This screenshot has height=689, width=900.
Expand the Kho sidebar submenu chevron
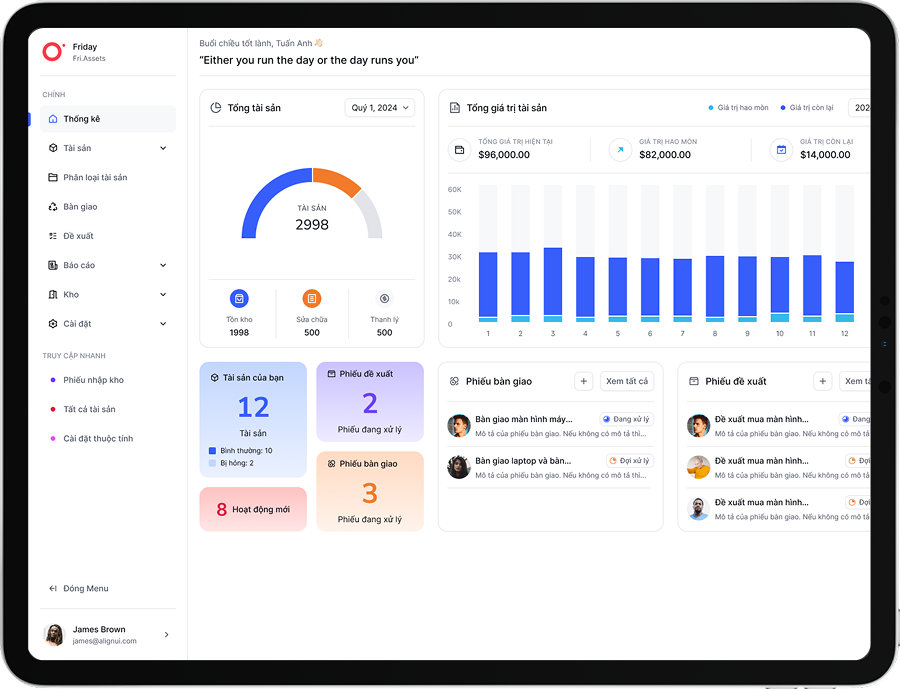(x=163, y=295)
